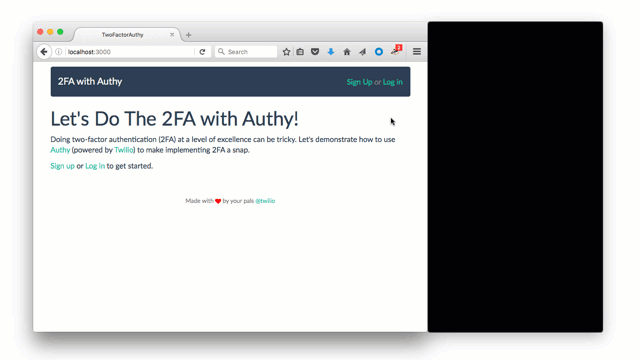Viewport: 640px width, 360px height.
Task: Click the Sign up link below the paragraph
Action: pos(62,166)
